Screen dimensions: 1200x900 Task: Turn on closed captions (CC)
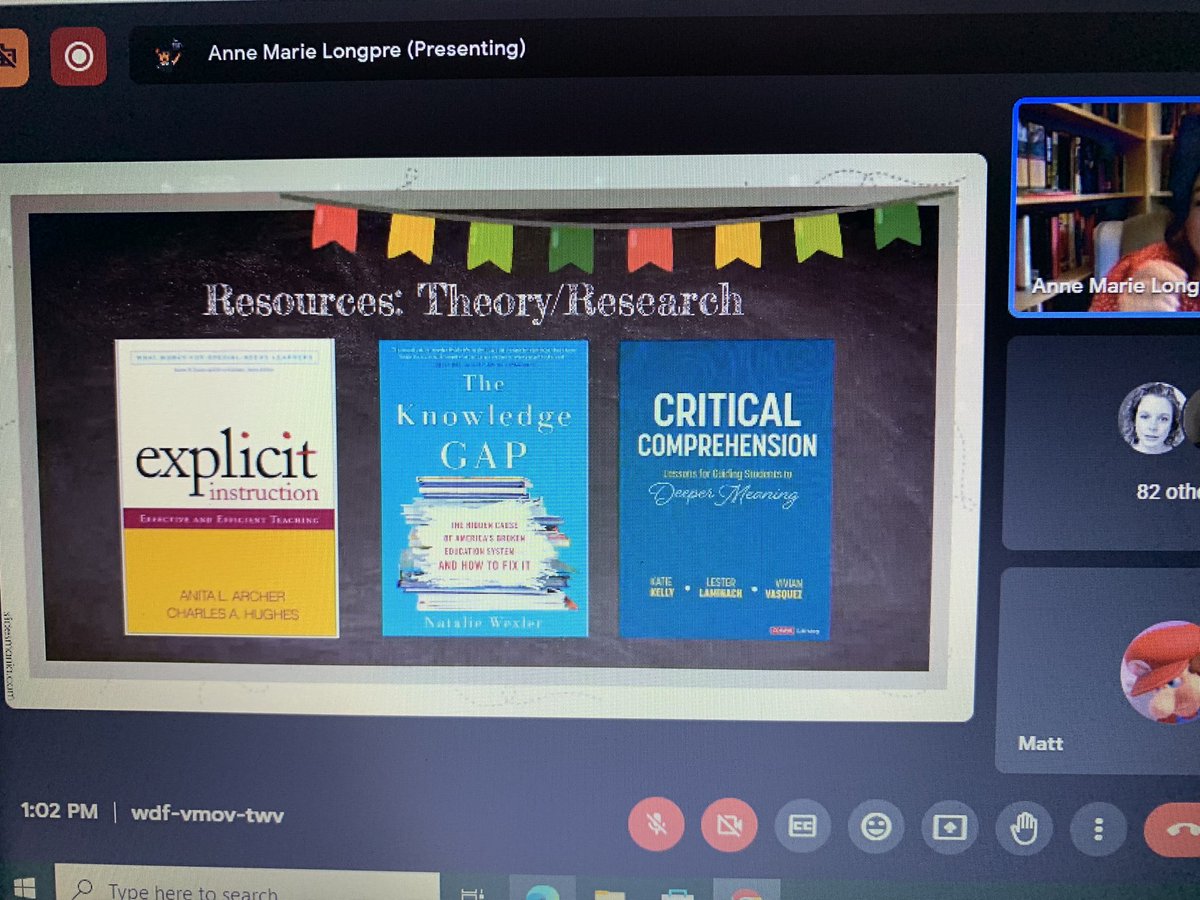803,826
